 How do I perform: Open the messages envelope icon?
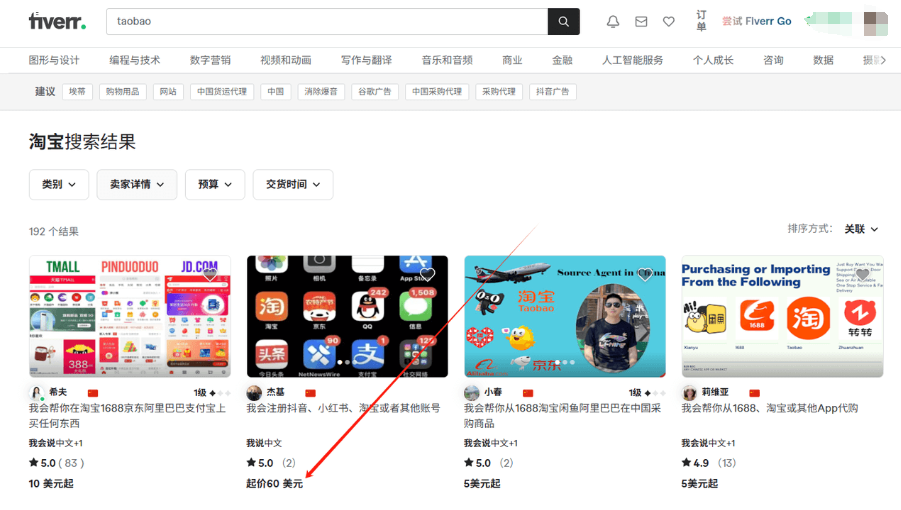tap(641, 21)
